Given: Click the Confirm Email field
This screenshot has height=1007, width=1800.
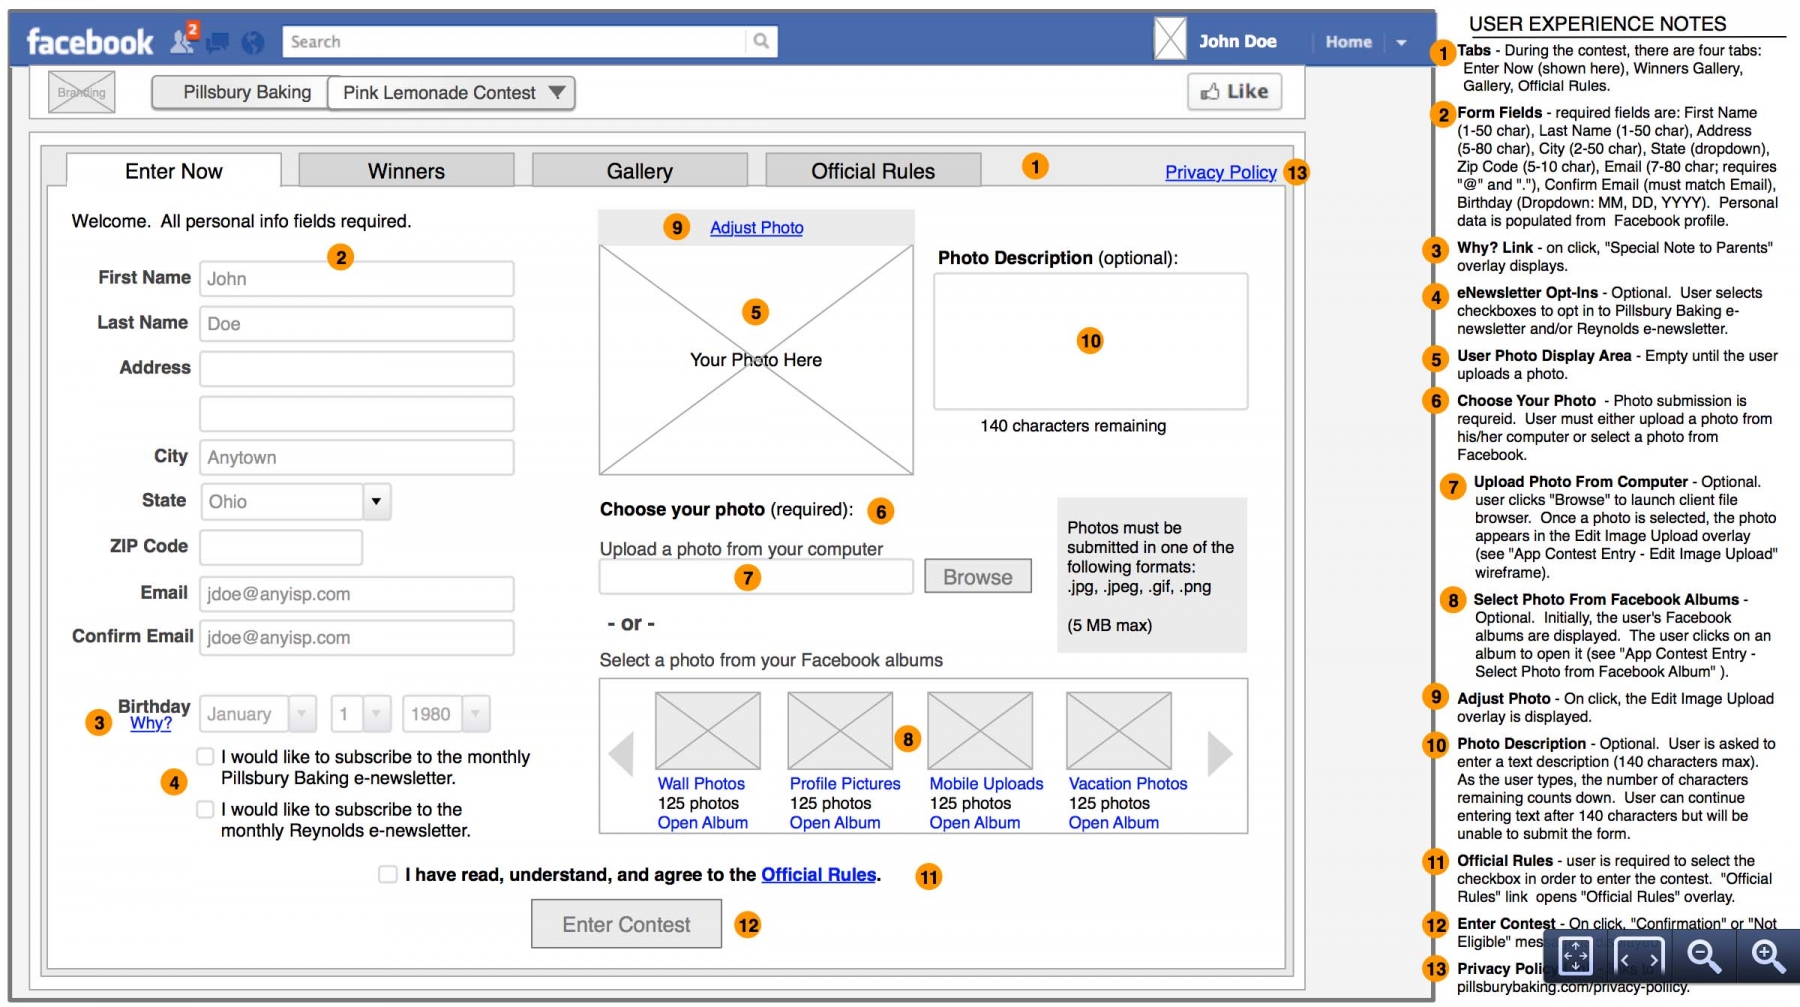Looking at the screenshot, I should click(x=357, y=638).
